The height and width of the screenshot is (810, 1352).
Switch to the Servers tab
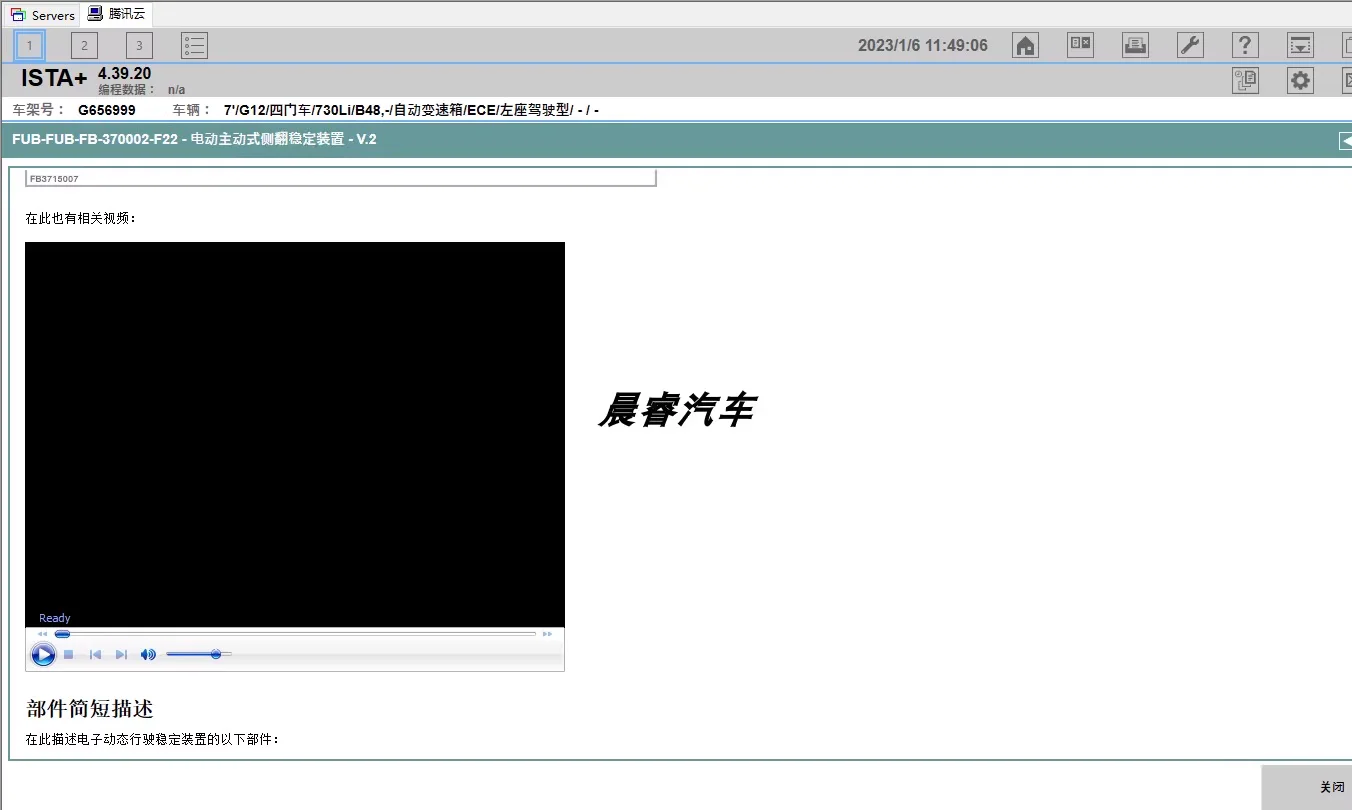(x=42, y=15)
